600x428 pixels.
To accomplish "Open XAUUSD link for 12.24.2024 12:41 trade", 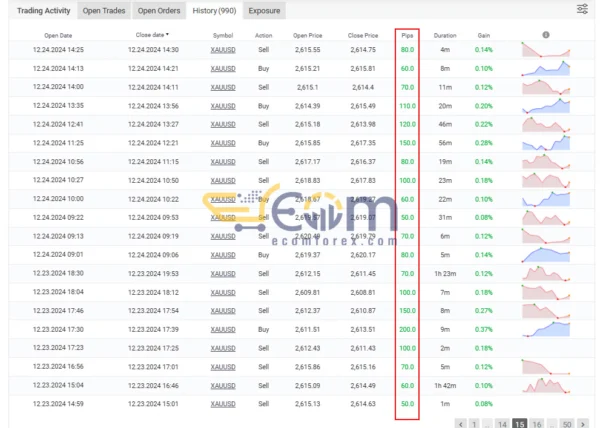I will point(223,125).
